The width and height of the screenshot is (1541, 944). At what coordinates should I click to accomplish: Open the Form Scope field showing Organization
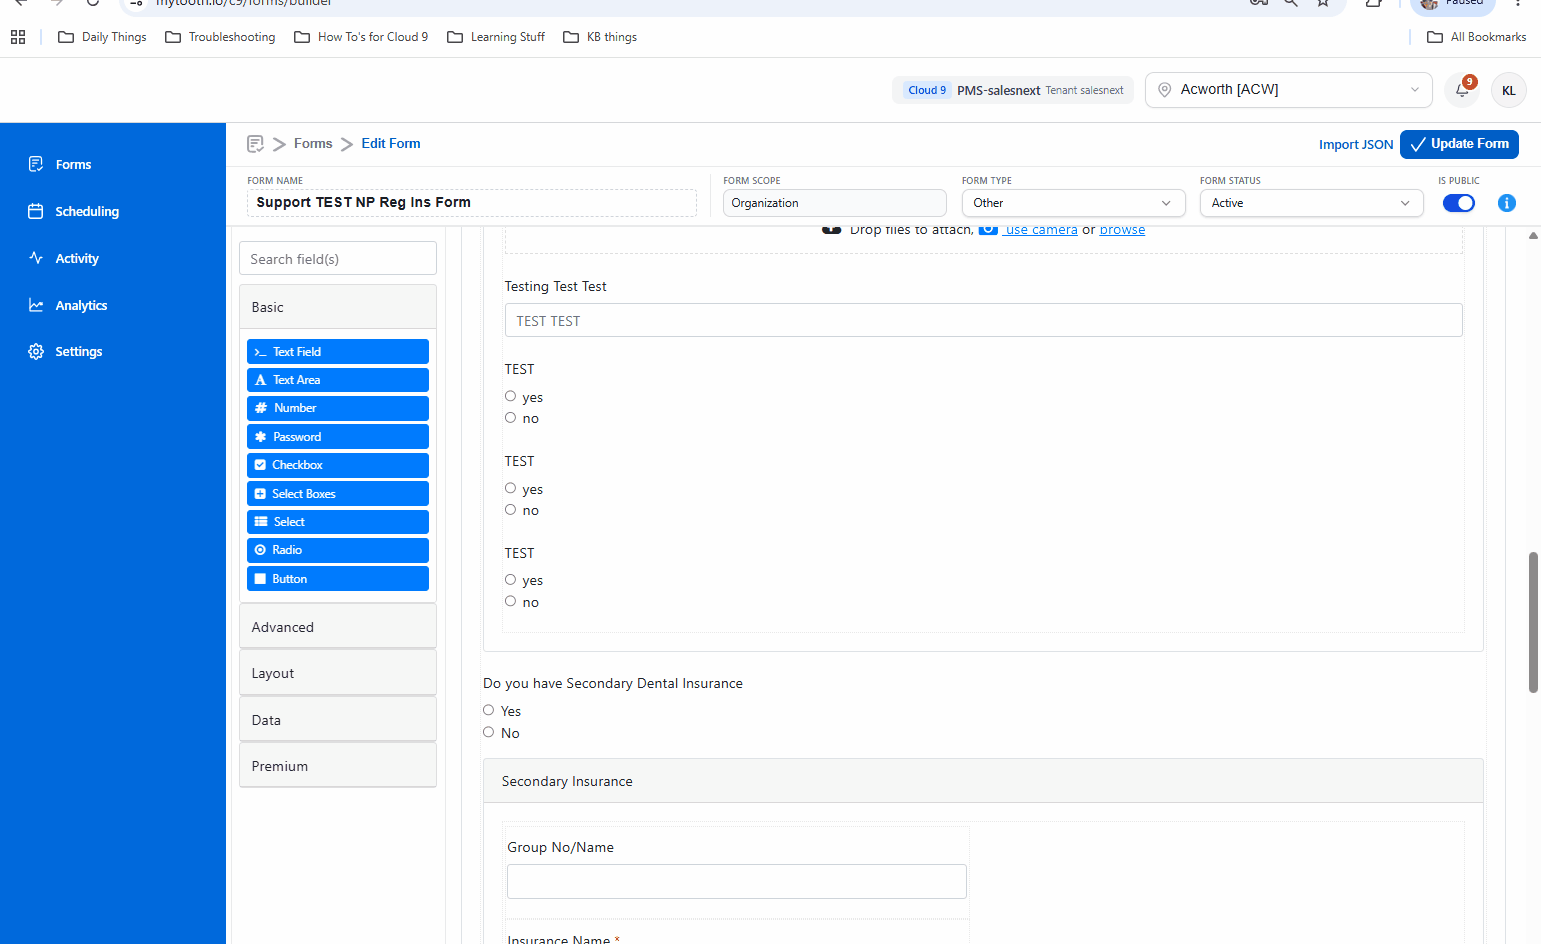point(834,203)
